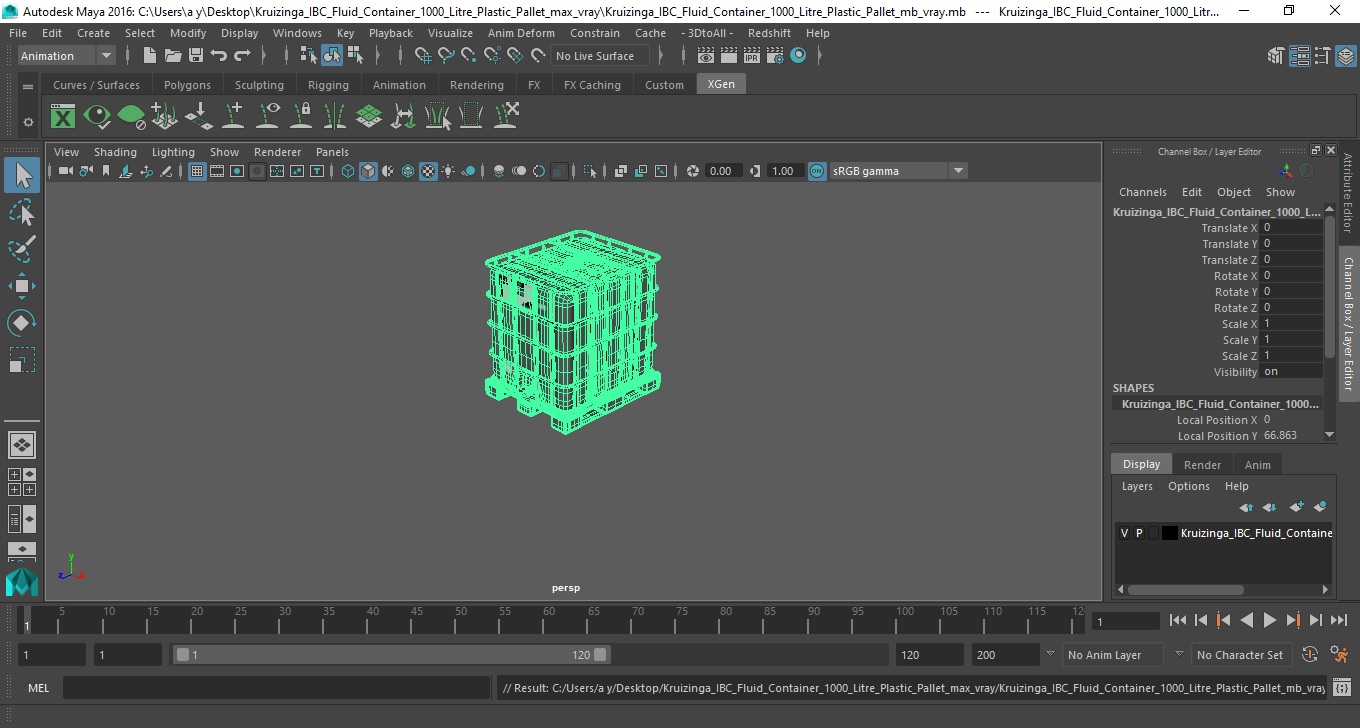Go to the start of playback range
Screen dimensions: 1360x728
pos(1178,621)
